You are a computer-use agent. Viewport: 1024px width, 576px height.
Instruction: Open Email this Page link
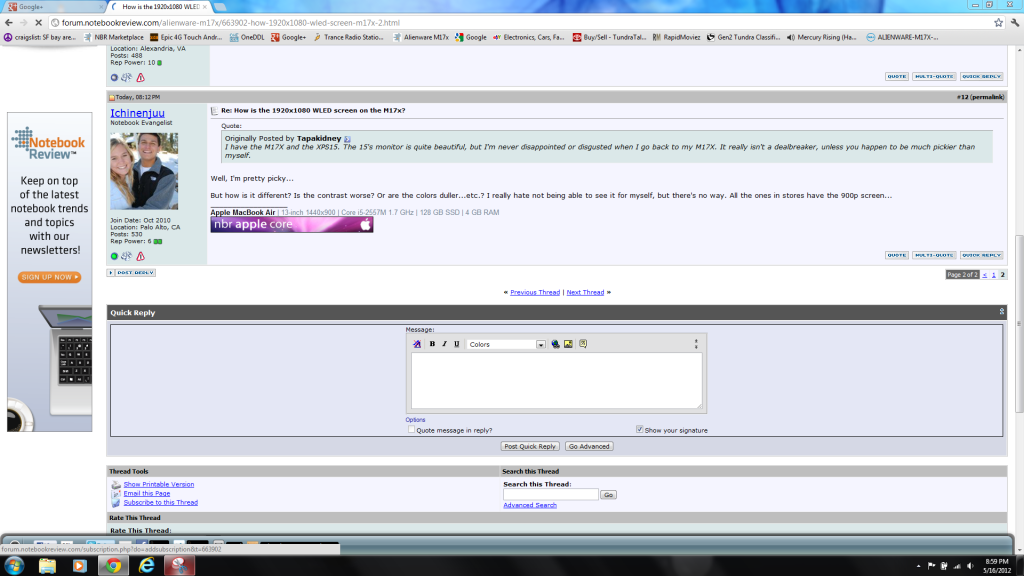[147, 494]
